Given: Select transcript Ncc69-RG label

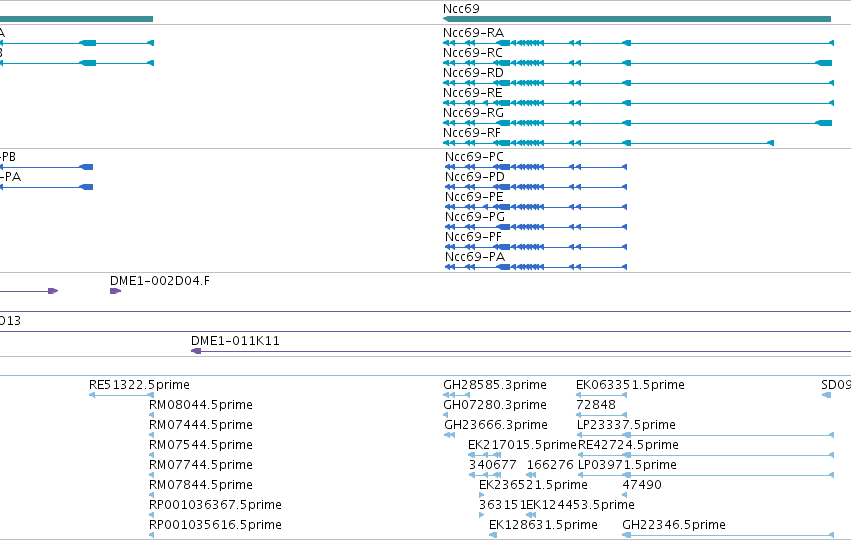Looking at the screenshot, I should tap(473, 113).
